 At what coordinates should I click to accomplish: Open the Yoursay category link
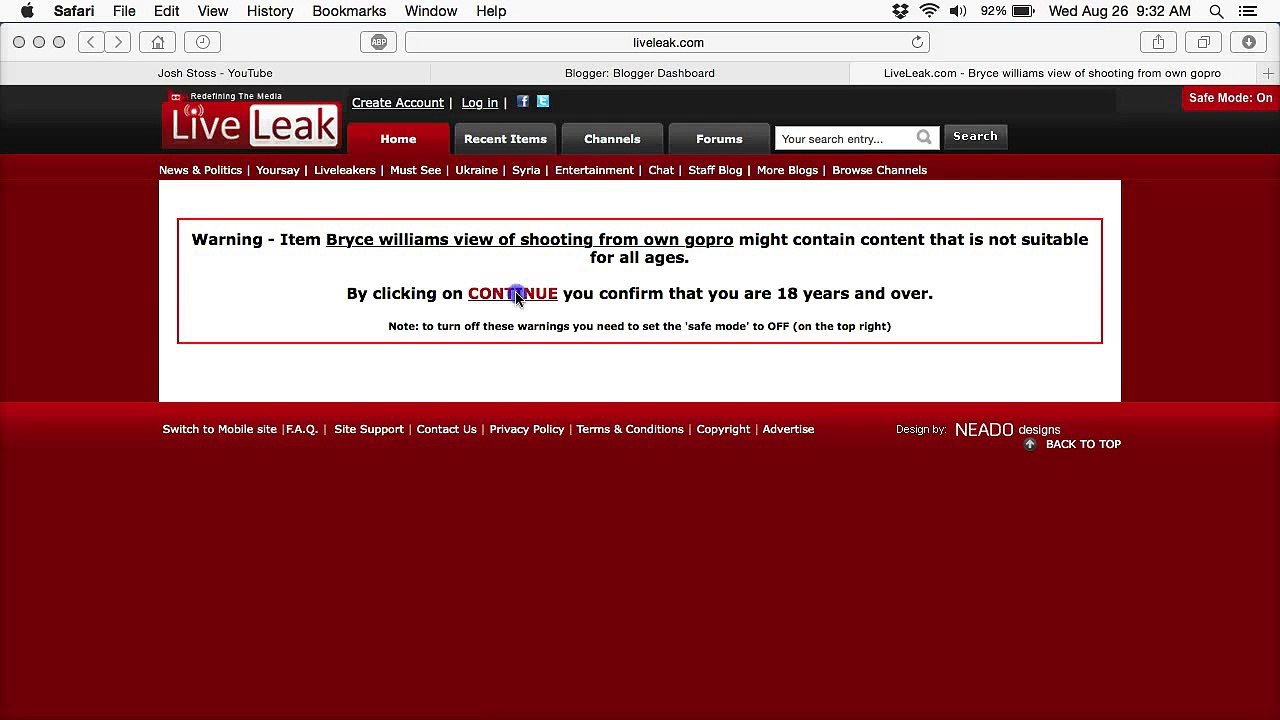pos(278,170)
